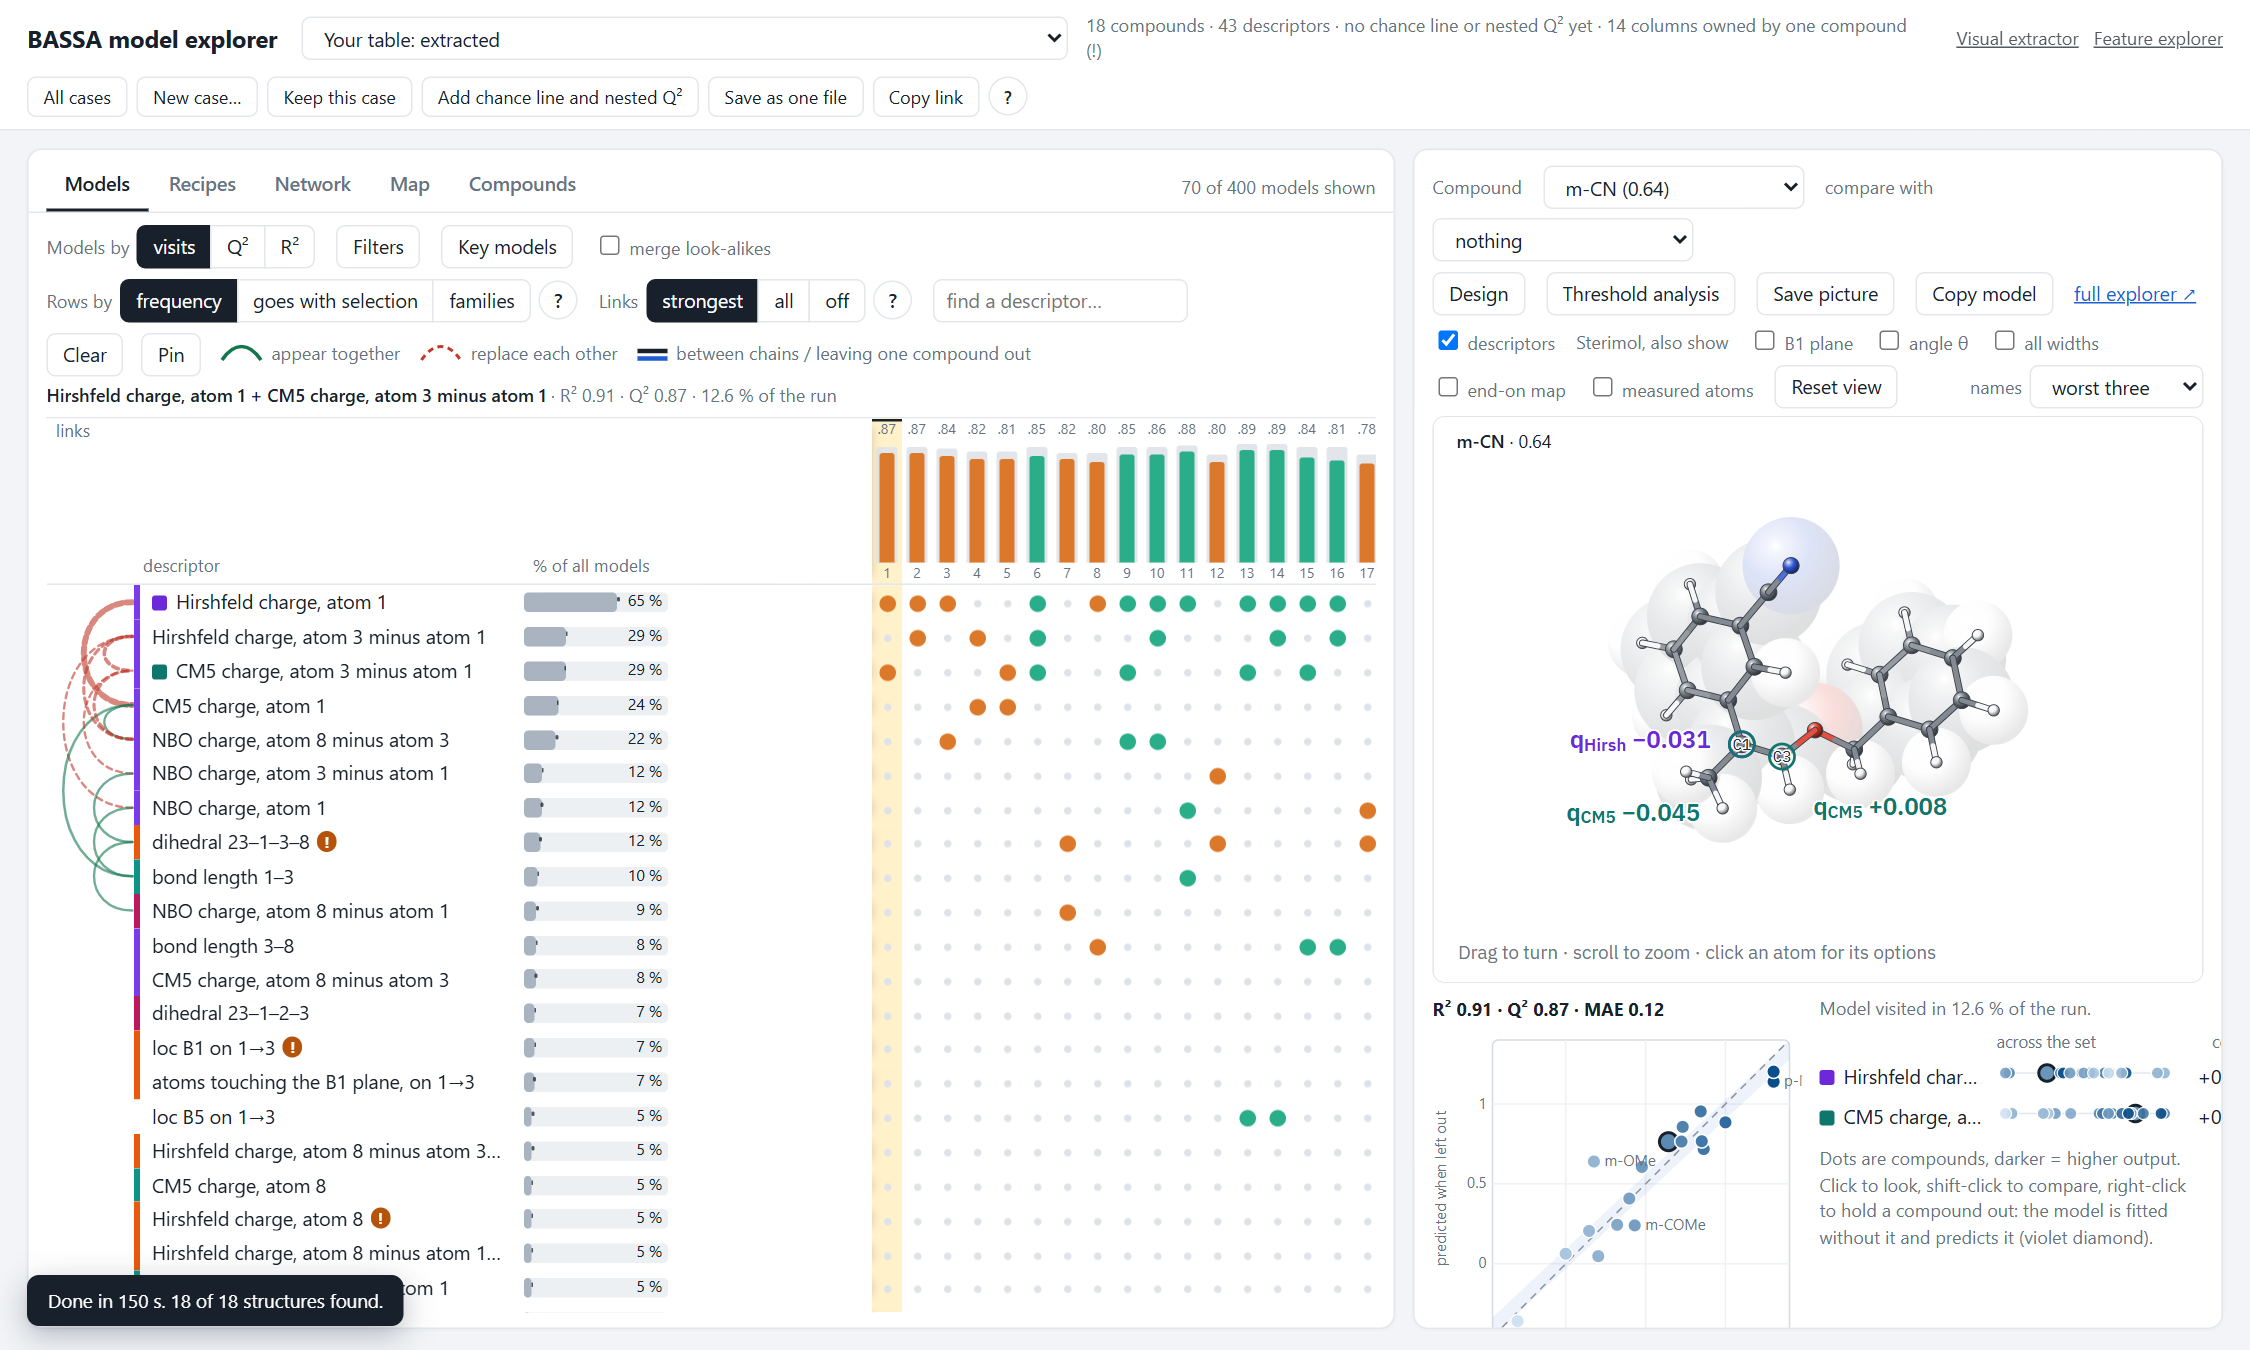Open the full explorer link

(2134, 294)
